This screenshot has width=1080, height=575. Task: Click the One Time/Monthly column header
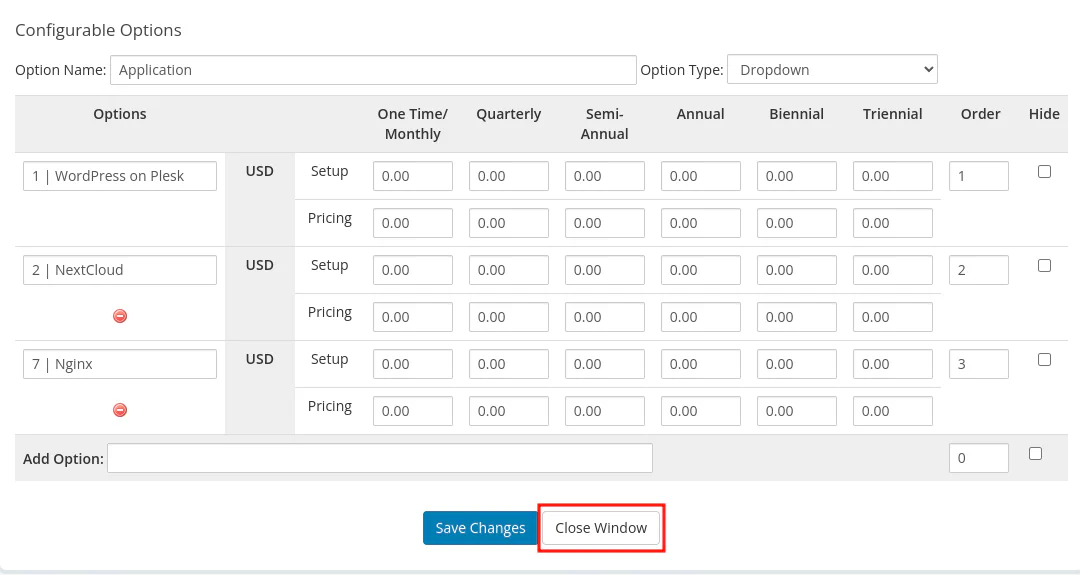(x=413, y=124)
